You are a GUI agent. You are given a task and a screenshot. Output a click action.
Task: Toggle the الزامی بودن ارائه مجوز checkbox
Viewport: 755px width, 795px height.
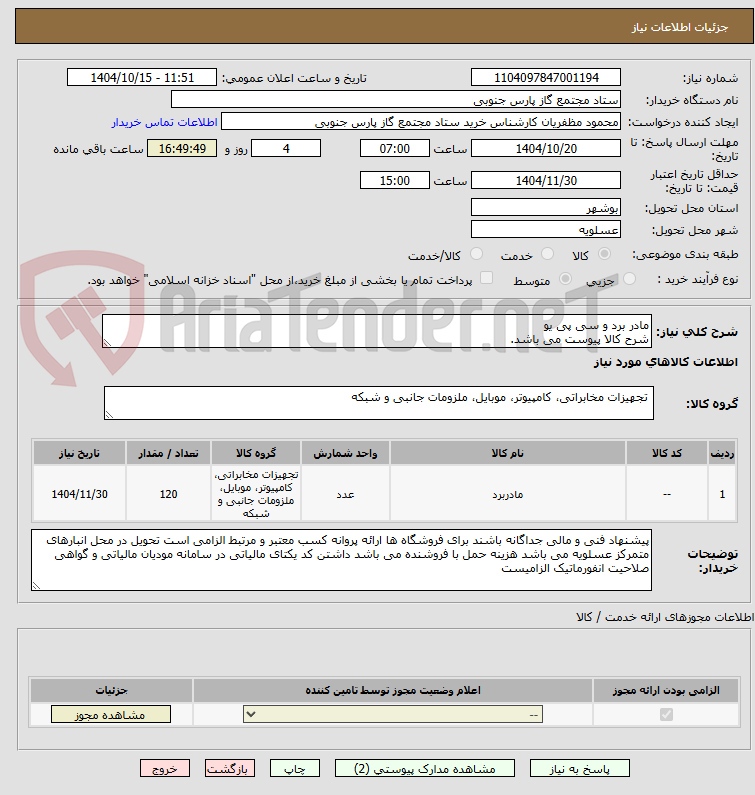point(666,714)
